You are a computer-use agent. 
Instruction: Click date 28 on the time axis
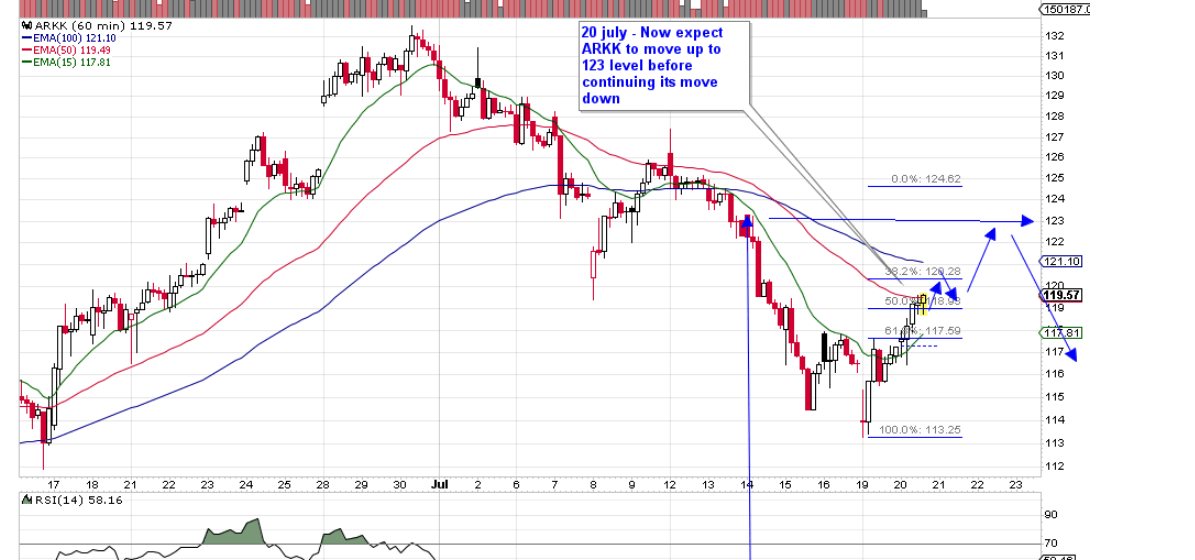click(x=322, y=485)
